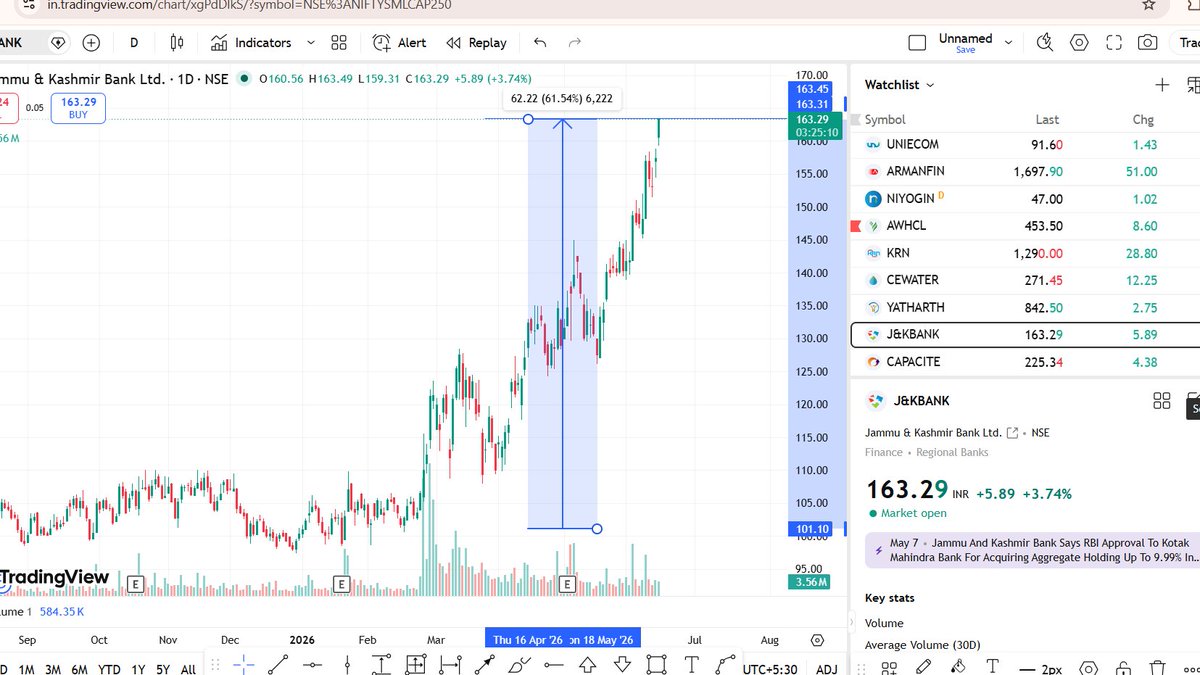Click the 163.29 BUY button

[x=78, y=108]
